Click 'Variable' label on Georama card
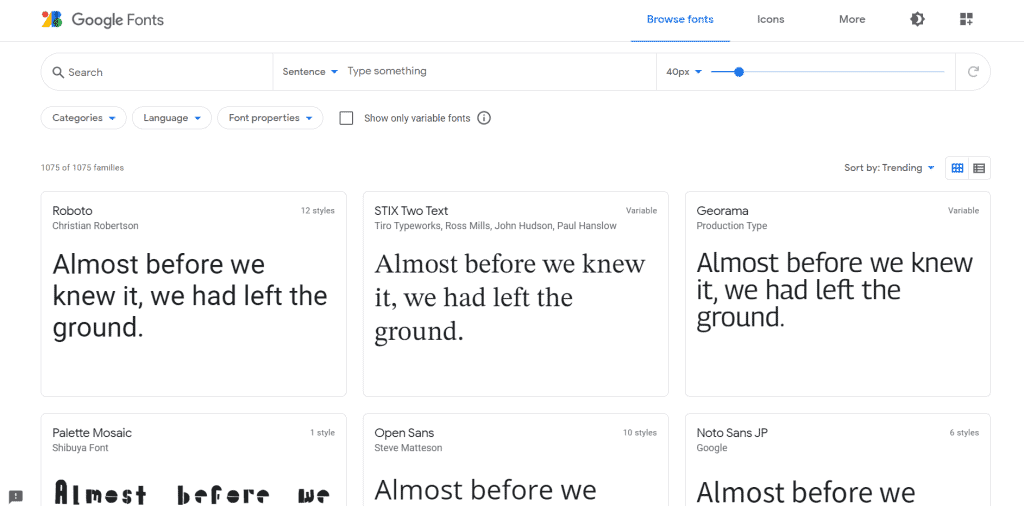 tap(963, 211)
